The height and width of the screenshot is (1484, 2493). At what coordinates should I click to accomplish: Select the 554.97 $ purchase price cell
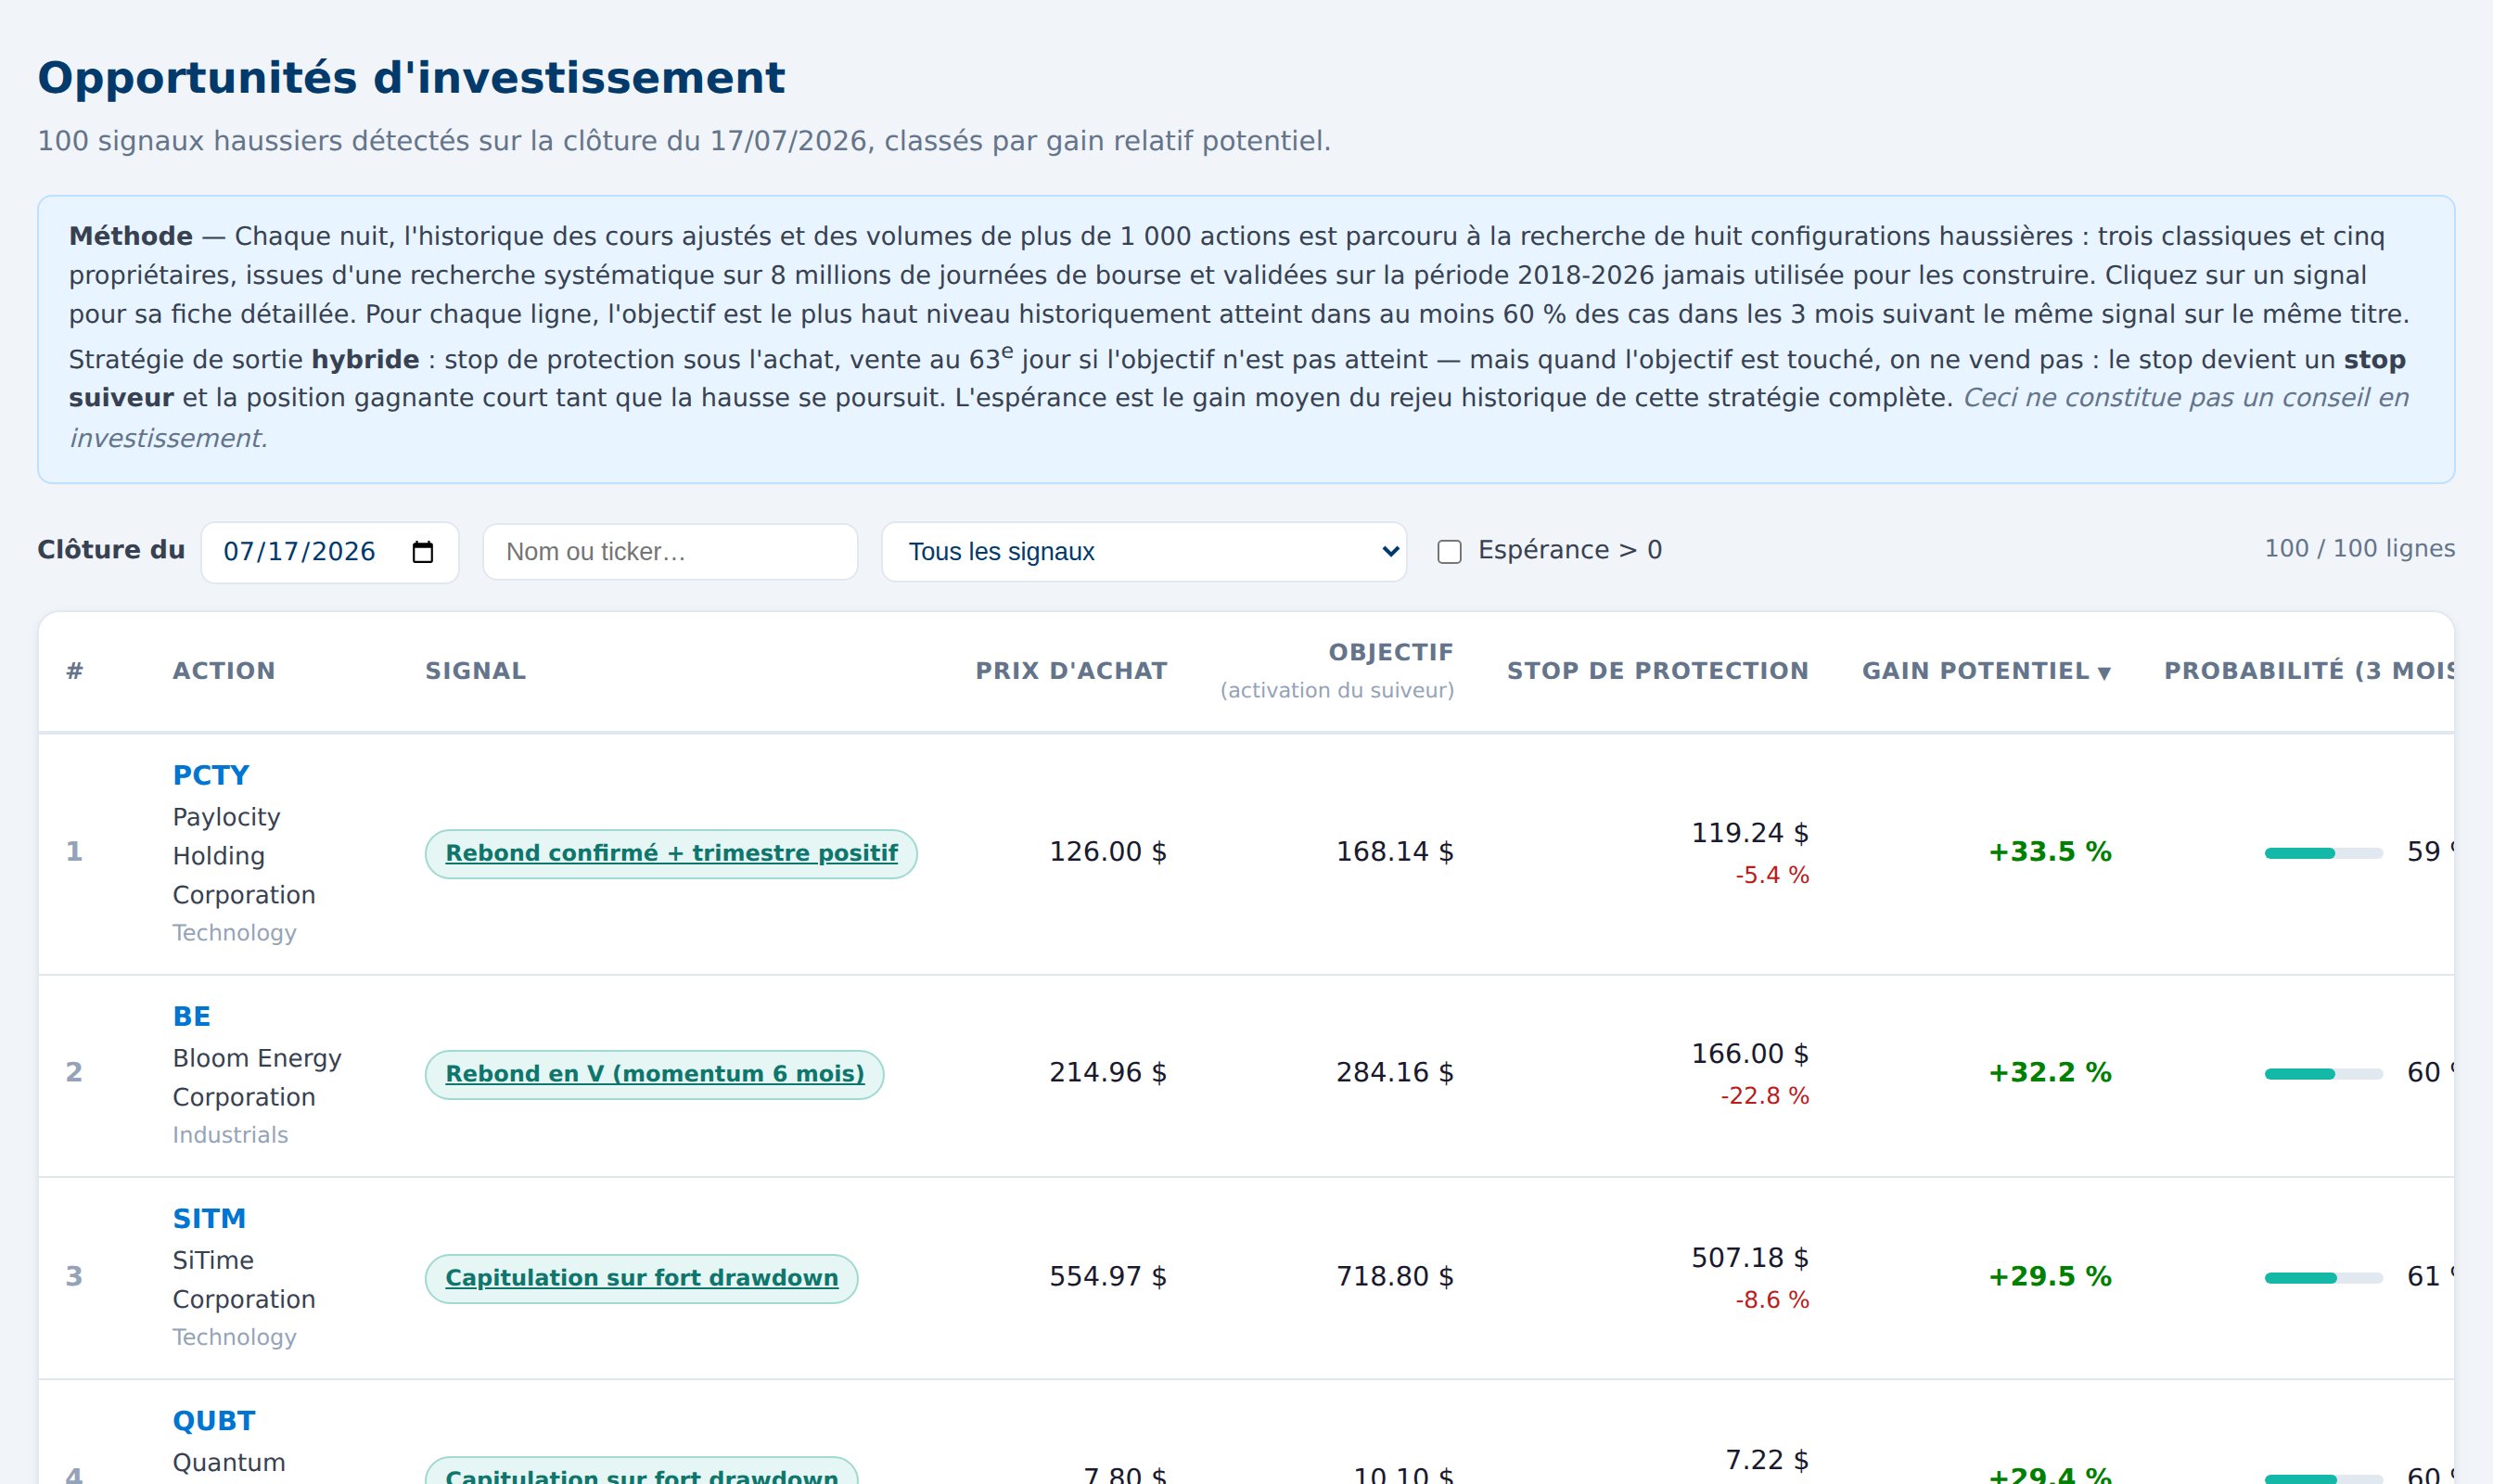[1108, 1276]
